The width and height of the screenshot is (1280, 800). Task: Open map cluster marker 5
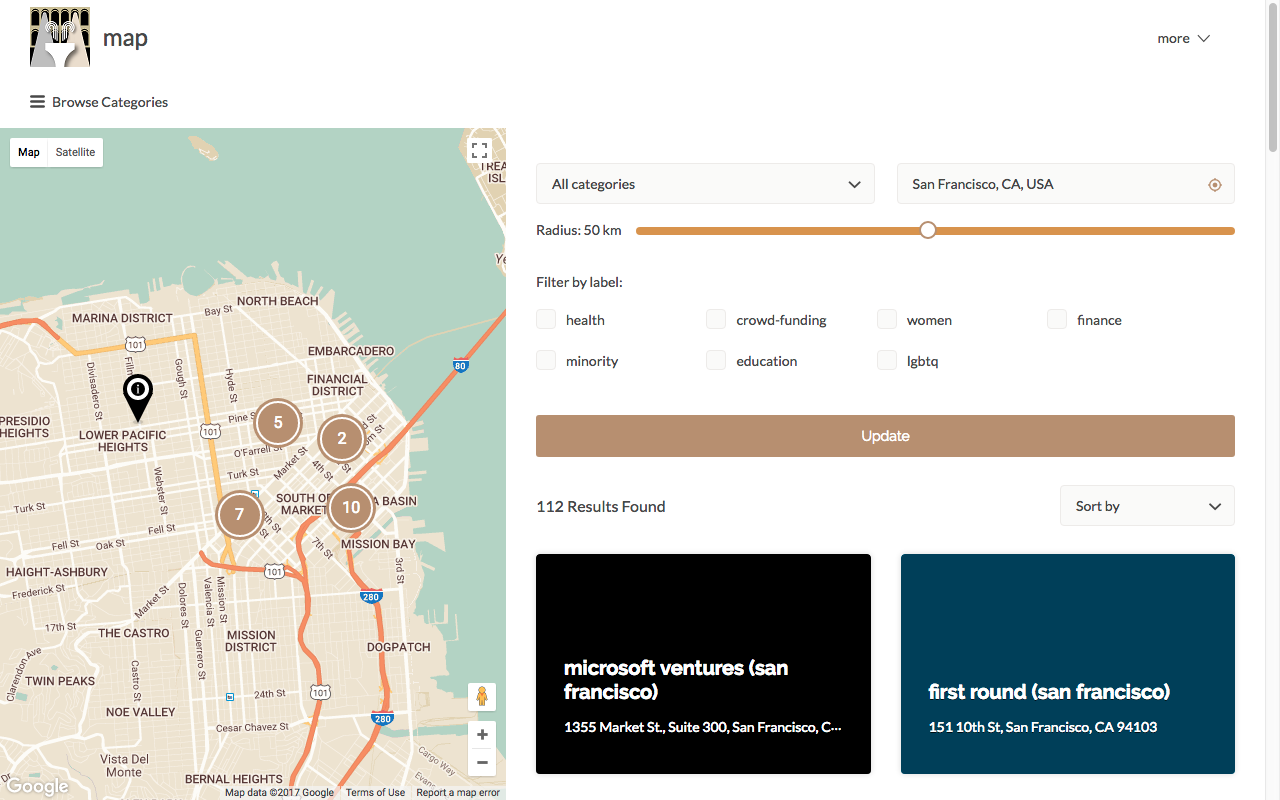click(x=278, y=422)
